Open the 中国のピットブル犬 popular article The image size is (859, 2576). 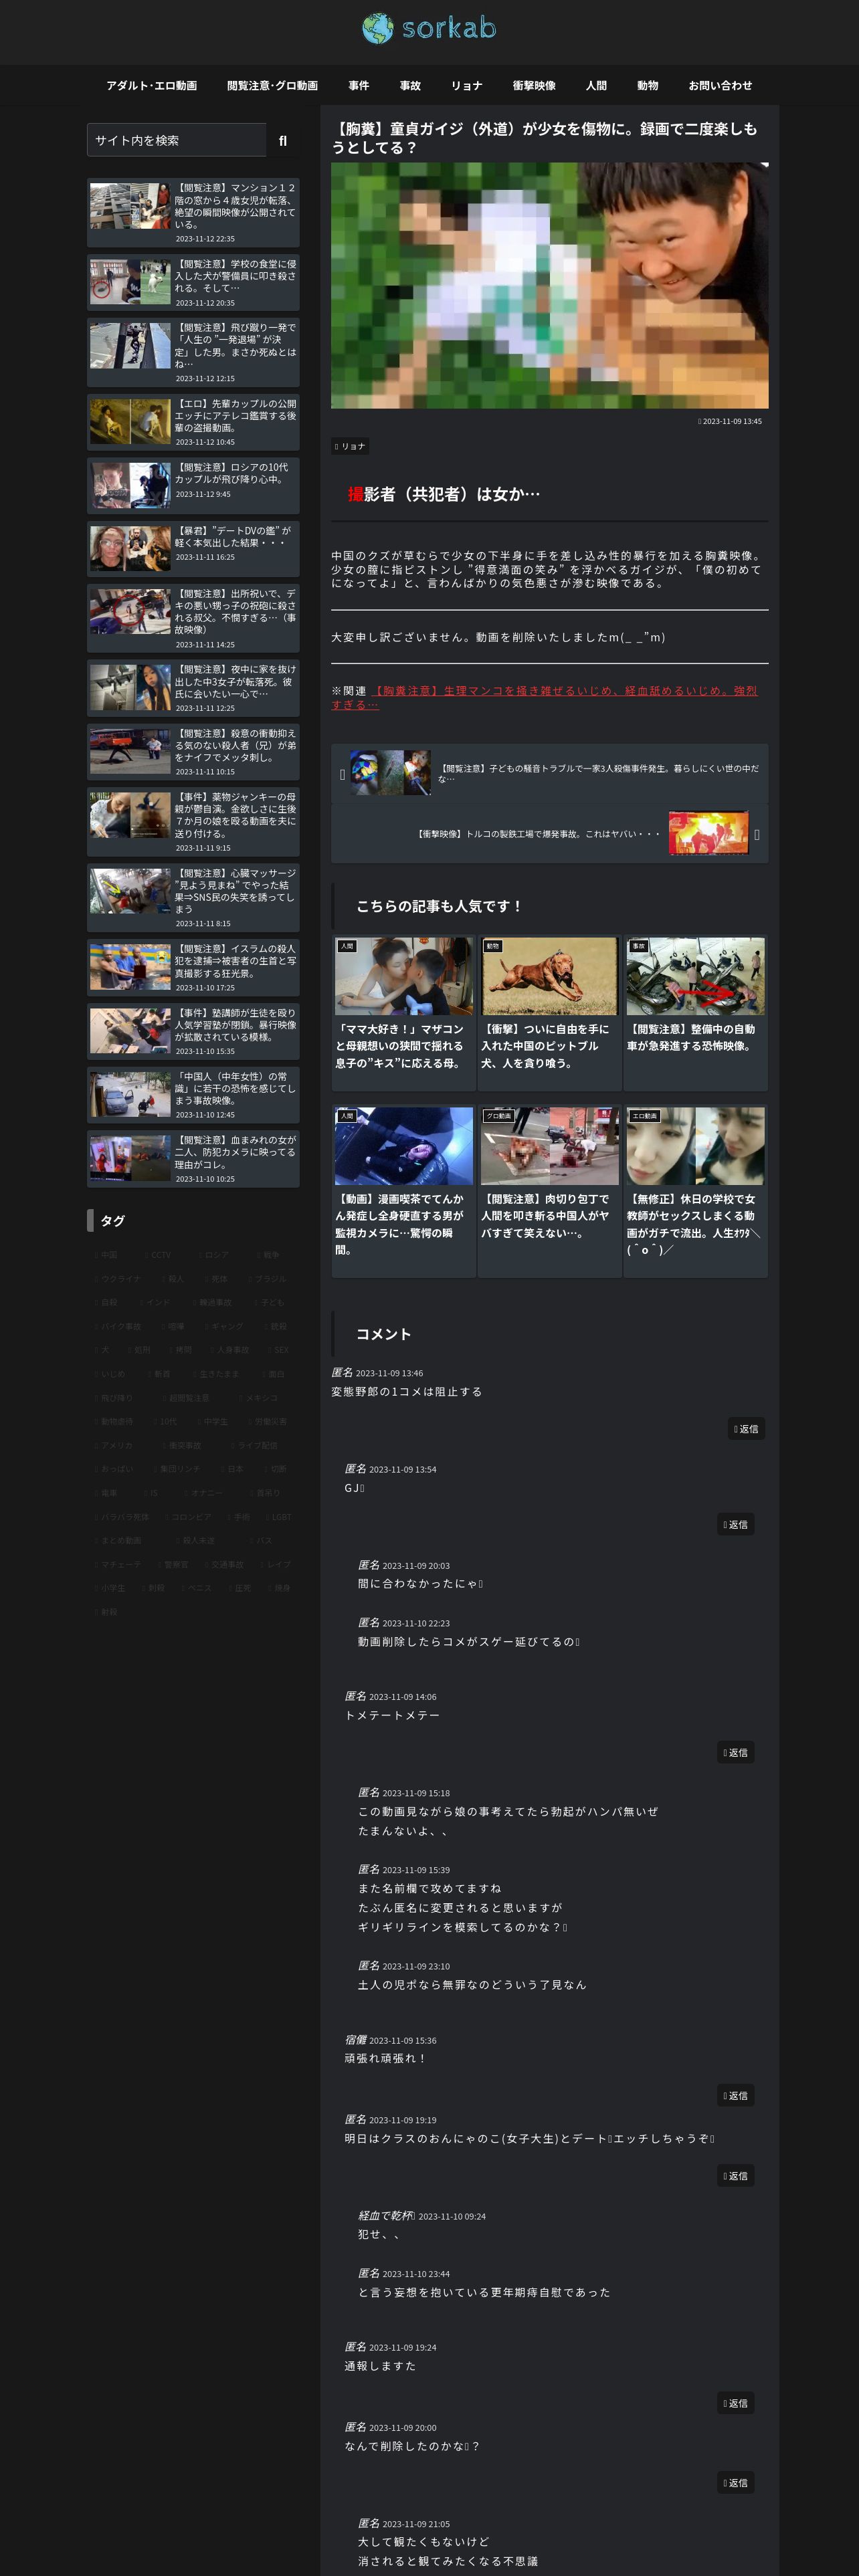[x=550, y=1012]
